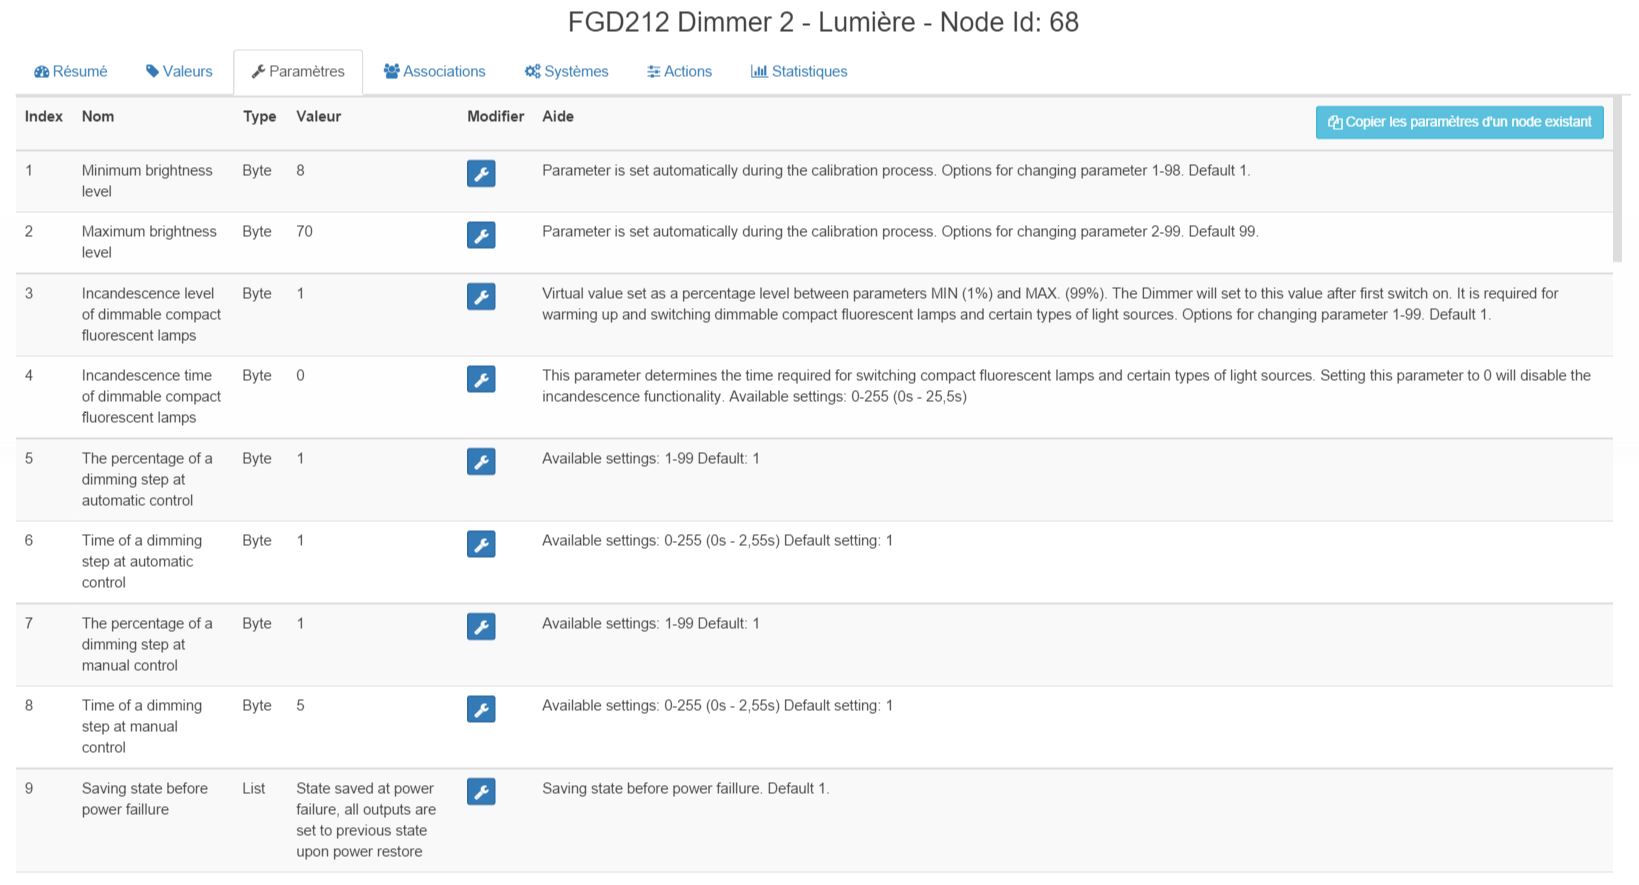This screenshot has width=1639, height=885.
Task: Click 'State saved at power failure' value
Action: pos(366,820)
